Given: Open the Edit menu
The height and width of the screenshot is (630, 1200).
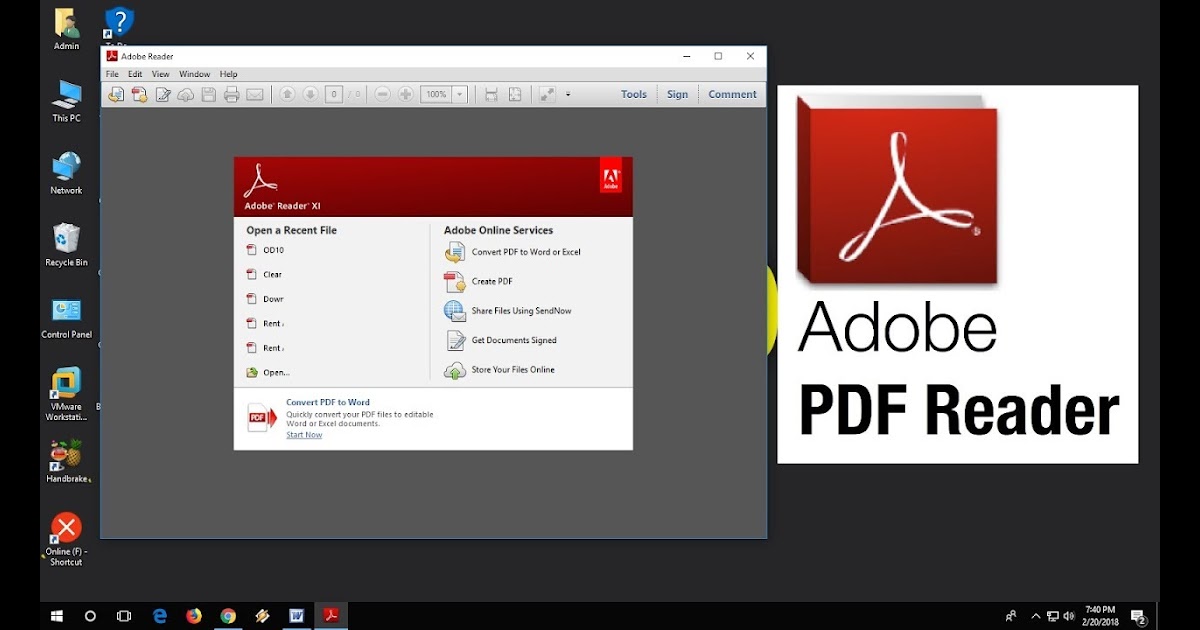Looking at the screenshot, I should click(x=135, y=74).
